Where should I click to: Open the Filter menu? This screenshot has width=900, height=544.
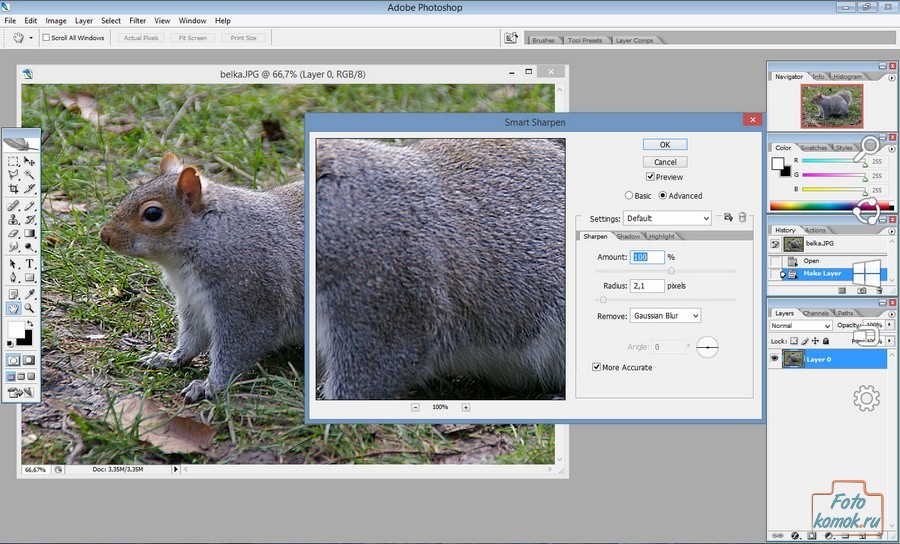[x=137, y=20]
